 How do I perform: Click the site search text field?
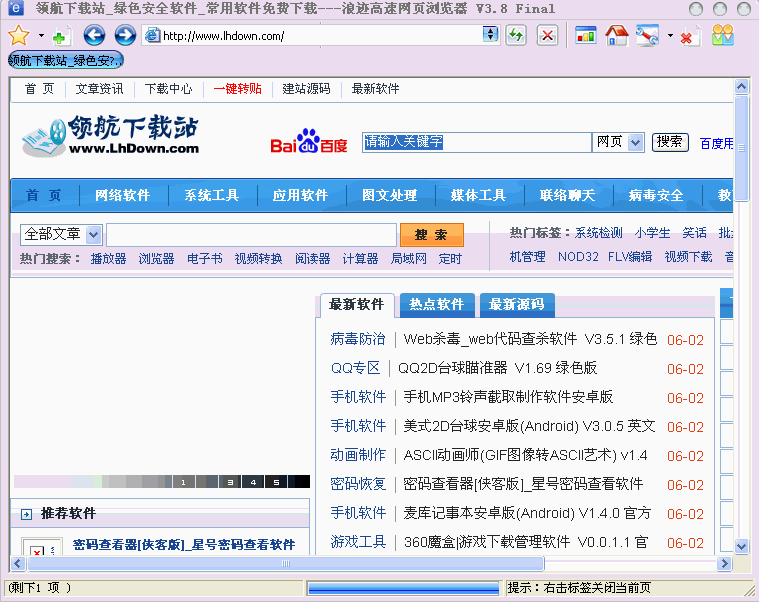[252, 235]
